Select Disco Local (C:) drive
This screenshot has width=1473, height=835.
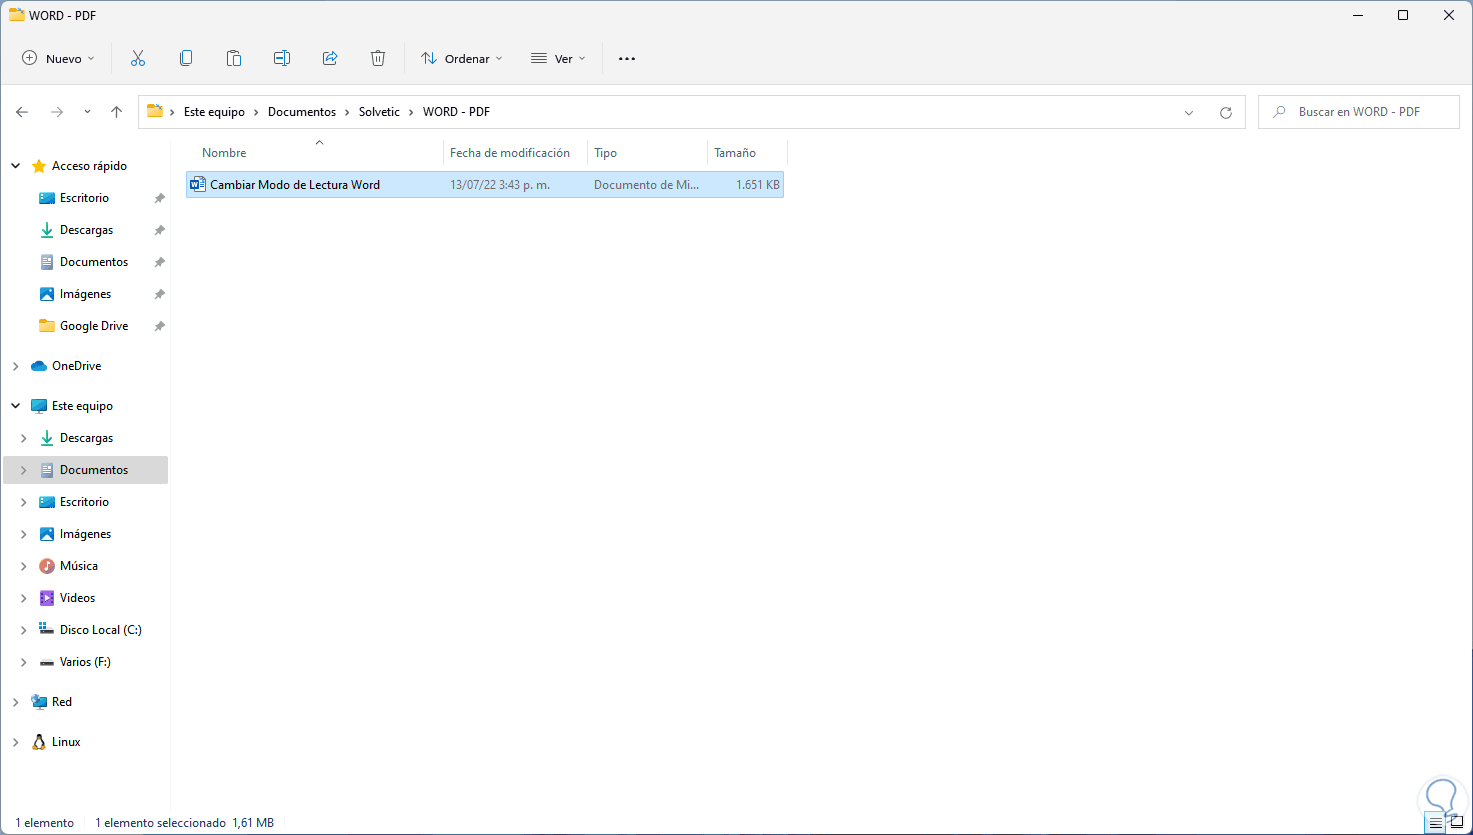click(x=100, y=630)
